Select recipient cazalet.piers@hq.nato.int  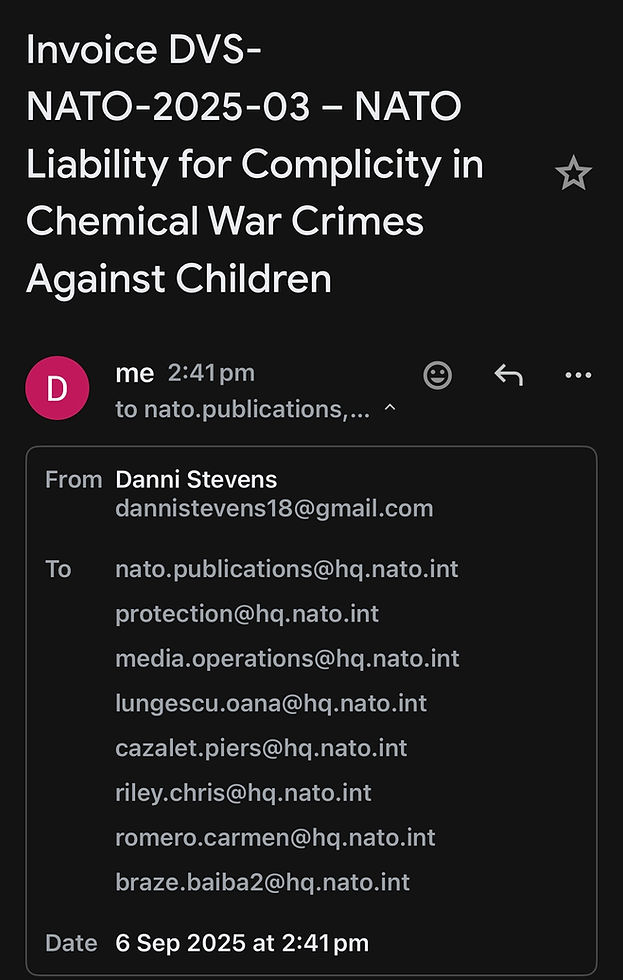tap(261, 748)
